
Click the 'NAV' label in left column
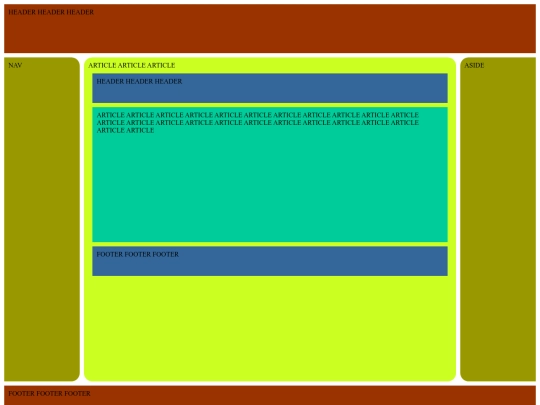click(x=15, y=65)
